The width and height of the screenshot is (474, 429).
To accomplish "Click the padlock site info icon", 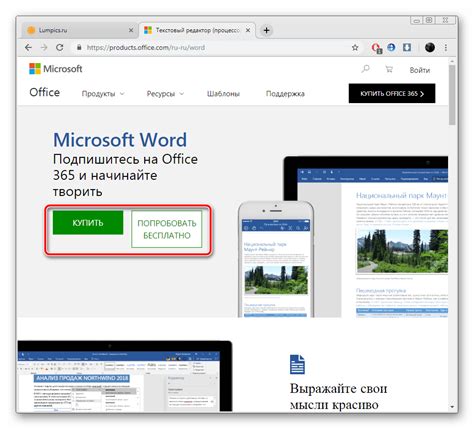I will pos(79,48).
